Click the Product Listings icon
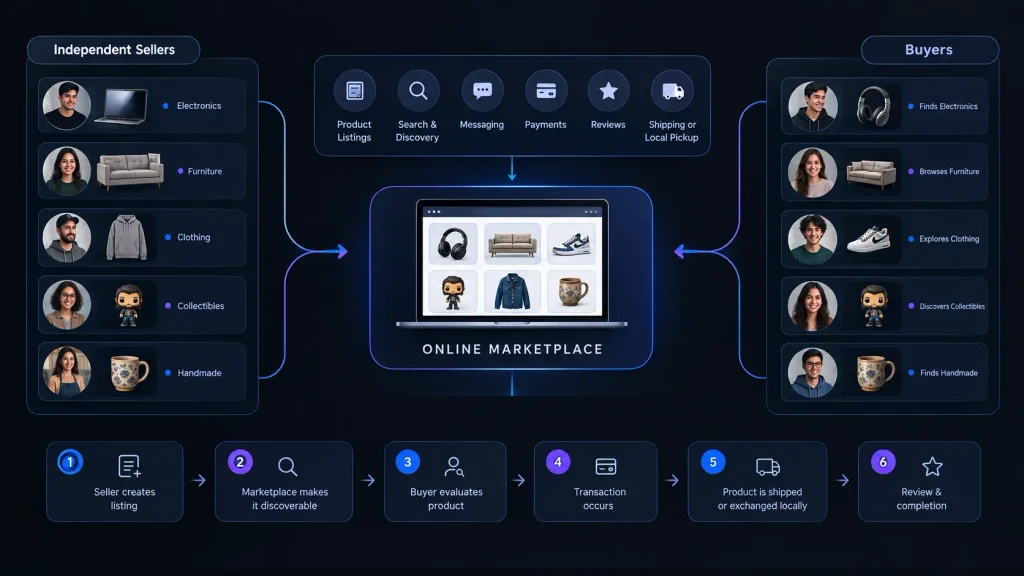Viewport: 1024px width, 576px height. (x=355, y=91)
